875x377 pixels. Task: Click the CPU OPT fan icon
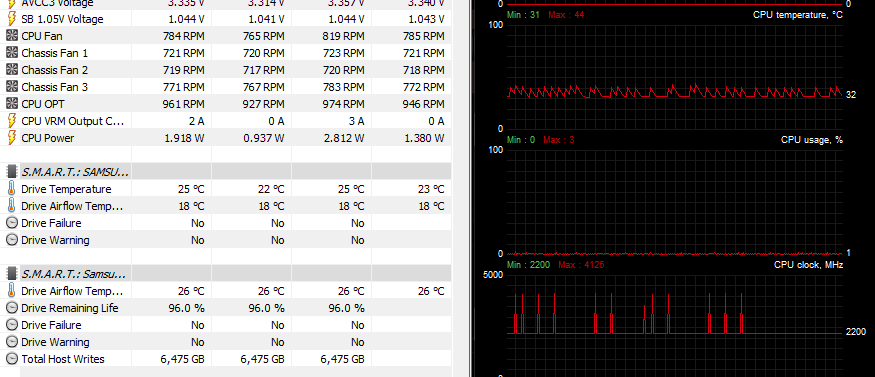11,104
